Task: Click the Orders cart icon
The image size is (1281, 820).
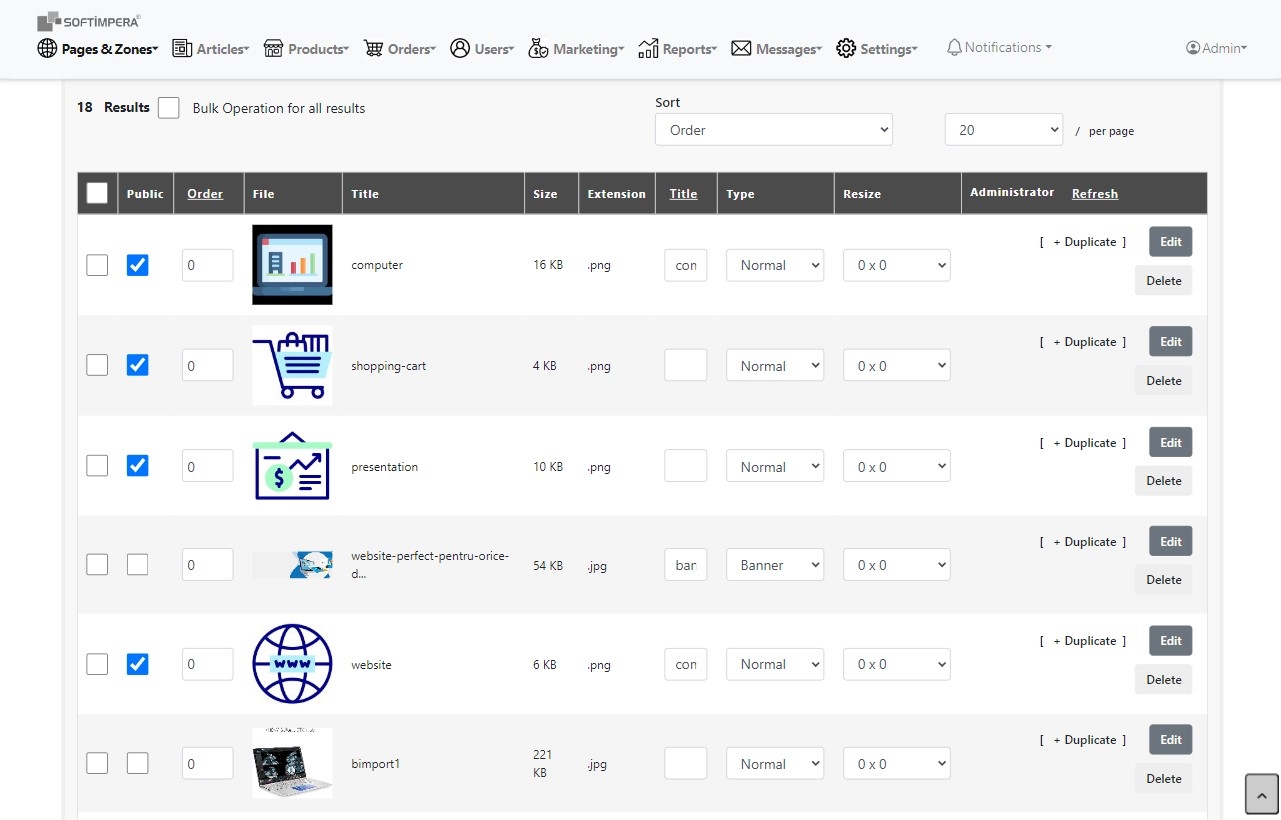Action: click(x=373, y=48)
